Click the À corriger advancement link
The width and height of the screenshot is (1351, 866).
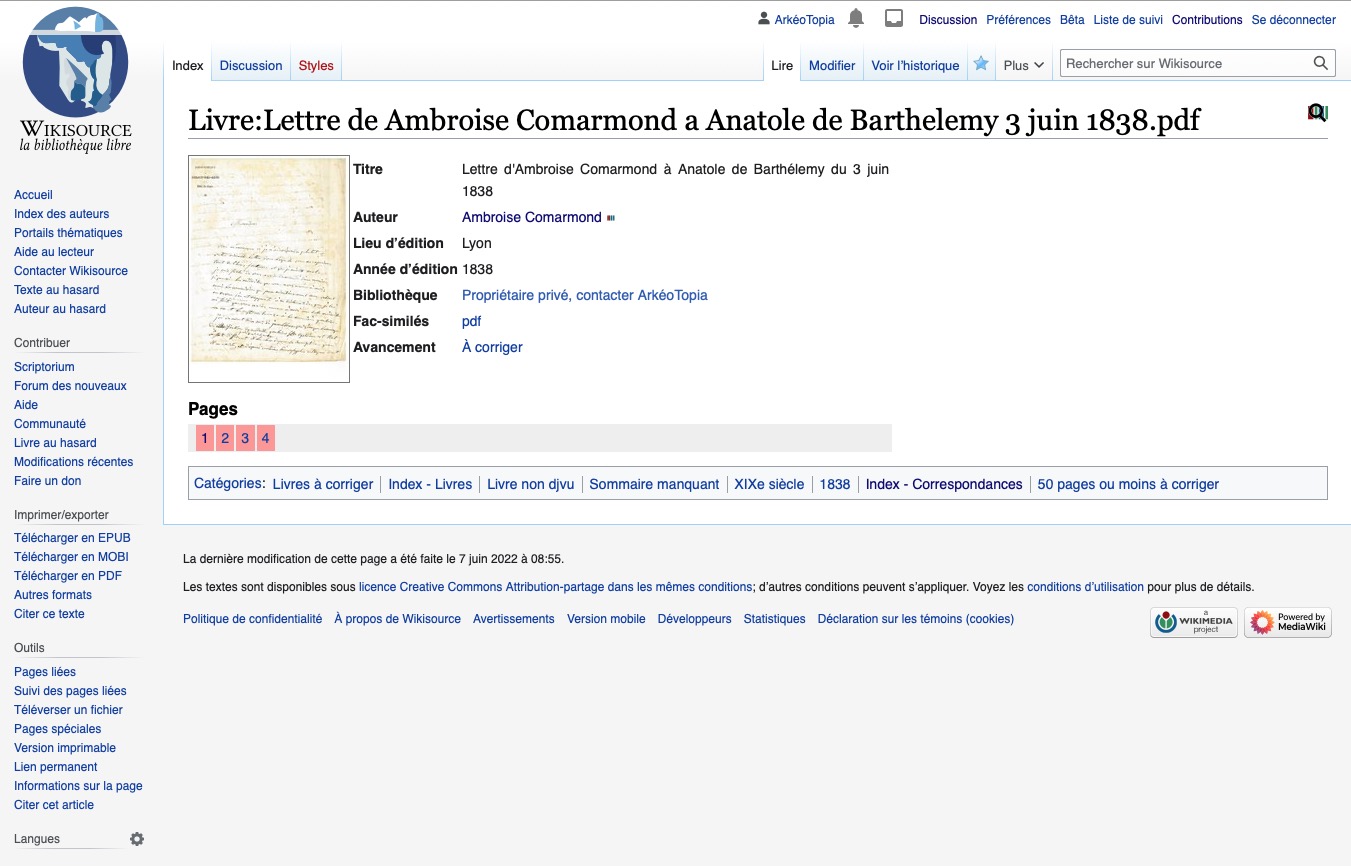coord(492,347)
